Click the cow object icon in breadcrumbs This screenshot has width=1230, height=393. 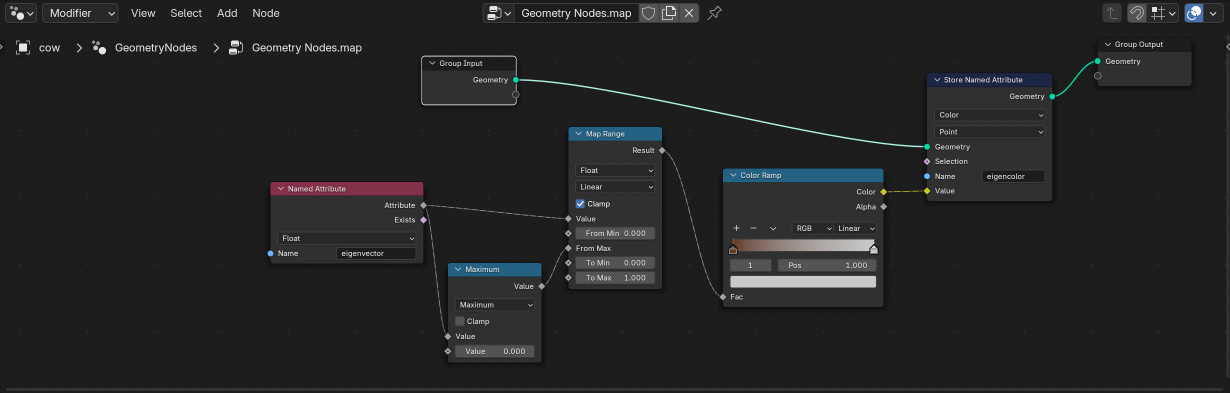(23, 47)
